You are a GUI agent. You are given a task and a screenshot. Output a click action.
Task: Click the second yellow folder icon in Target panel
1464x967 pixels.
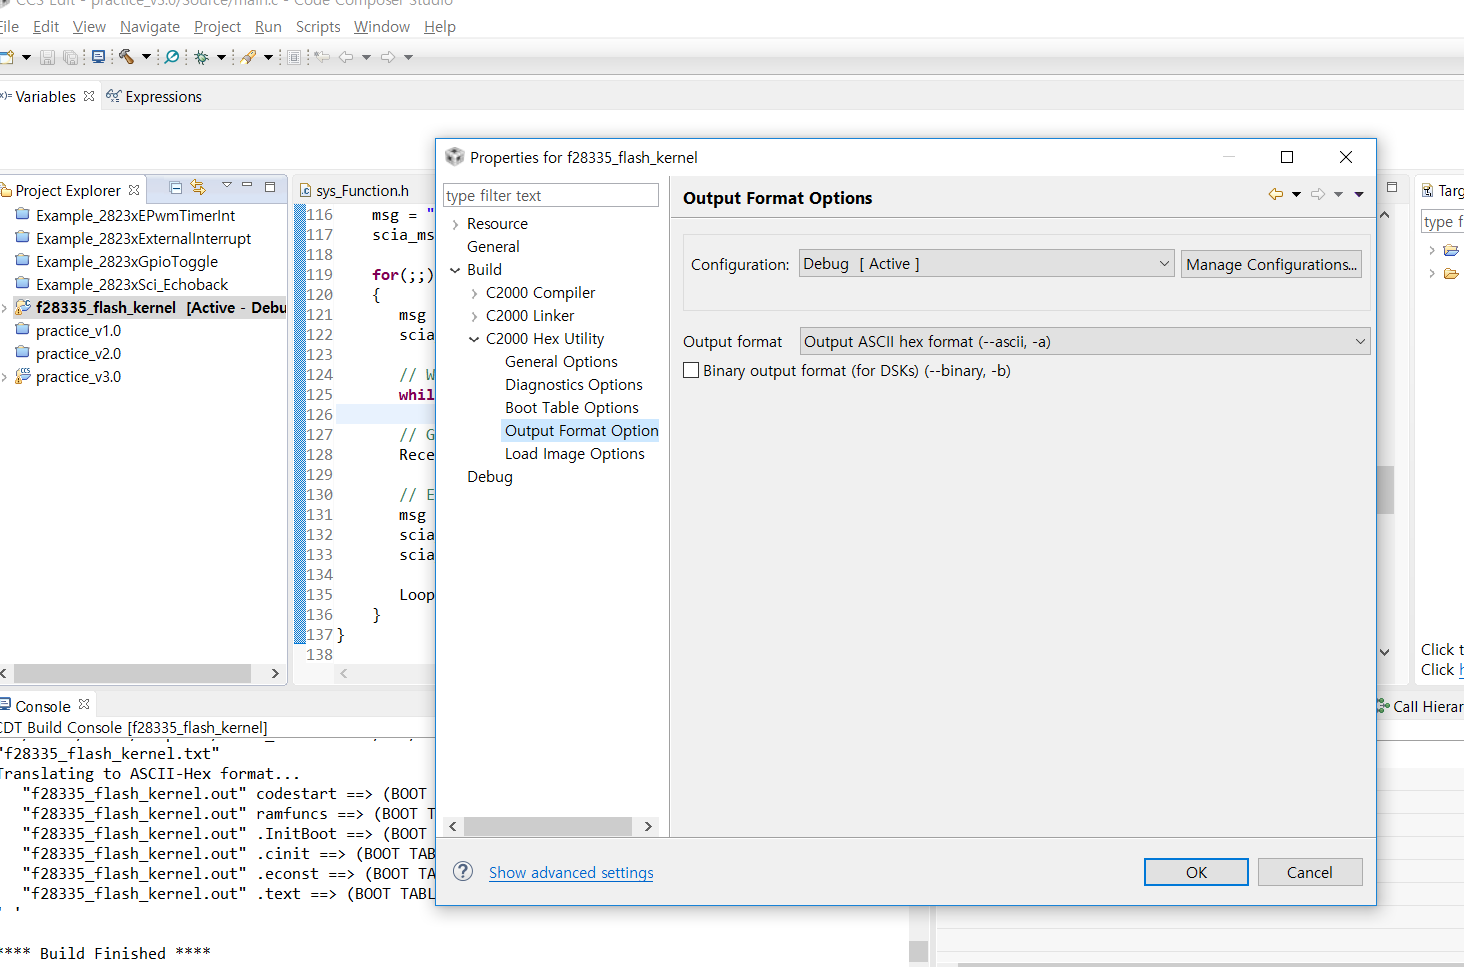pyautogui.click(x=1451, y=273)
